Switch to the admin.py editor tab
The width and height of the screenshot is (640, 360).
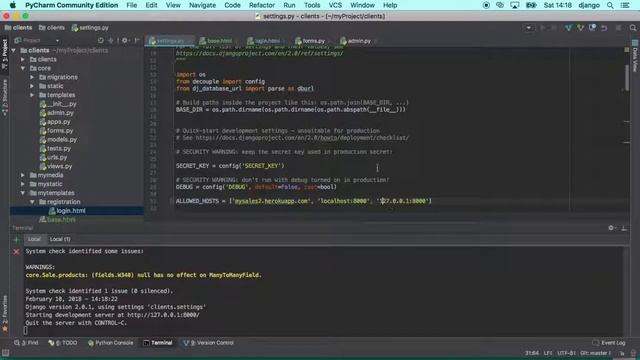pos(358,41)
